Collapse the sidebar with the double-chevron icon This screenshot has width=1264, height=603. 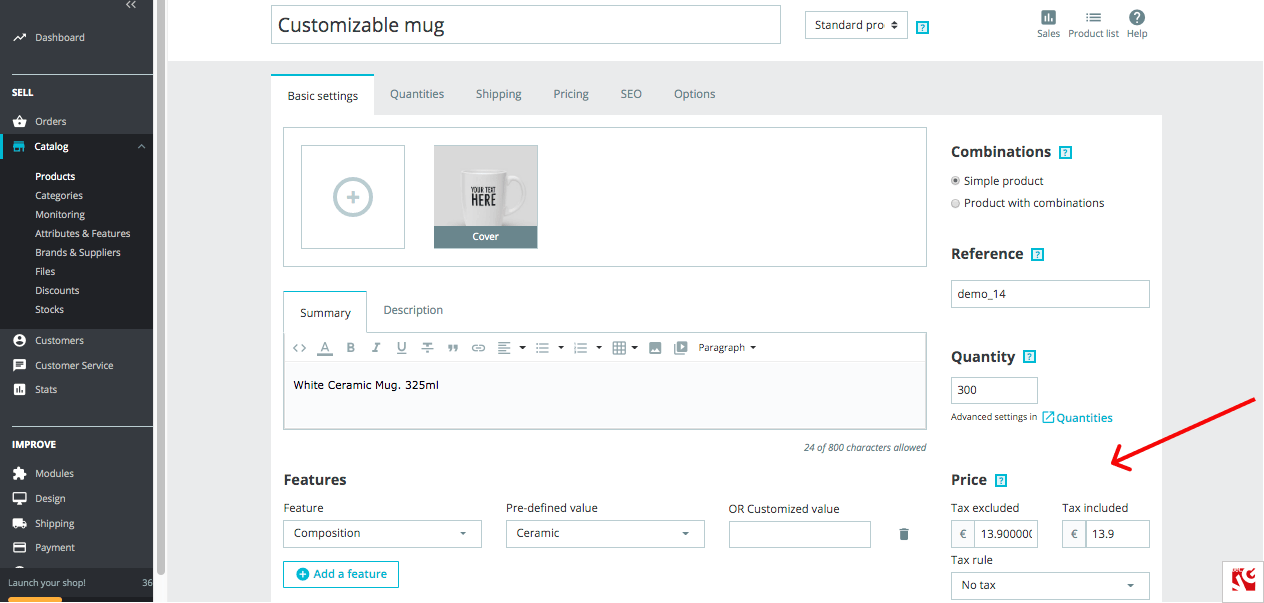pos(131,5)
